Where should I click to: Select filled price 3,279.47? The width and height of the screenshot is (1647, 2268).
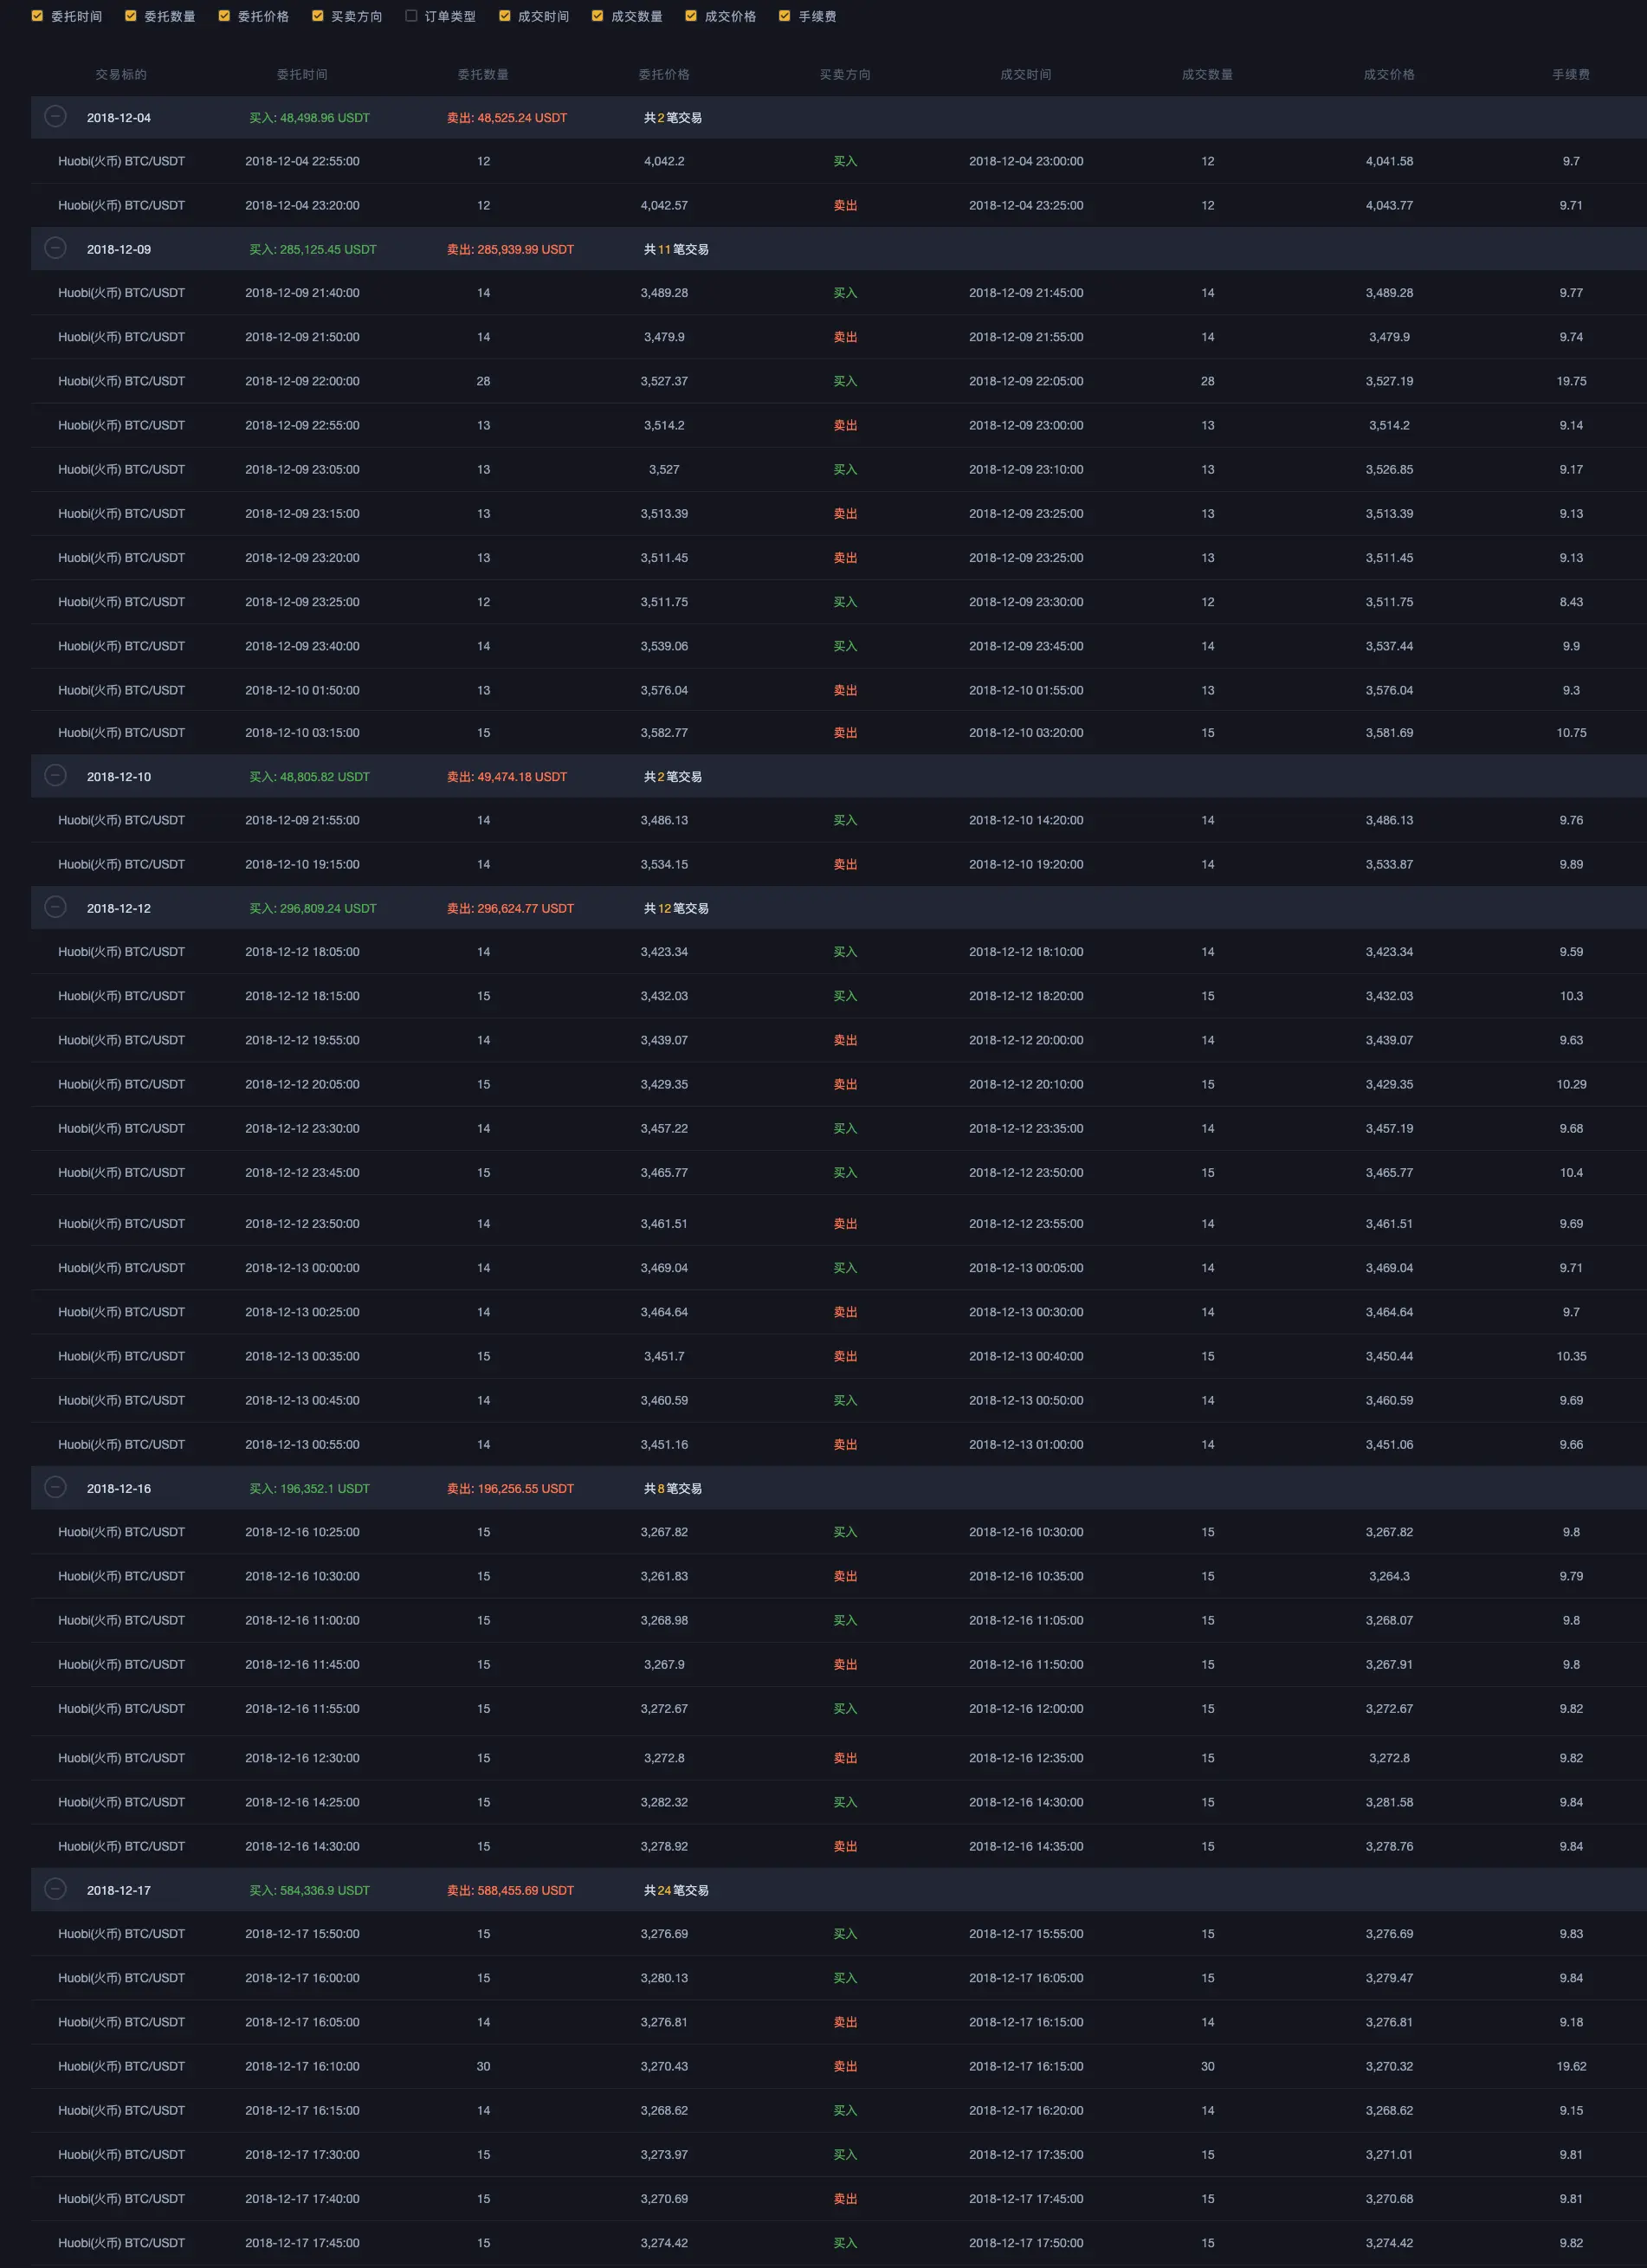pos(1389,1979)
